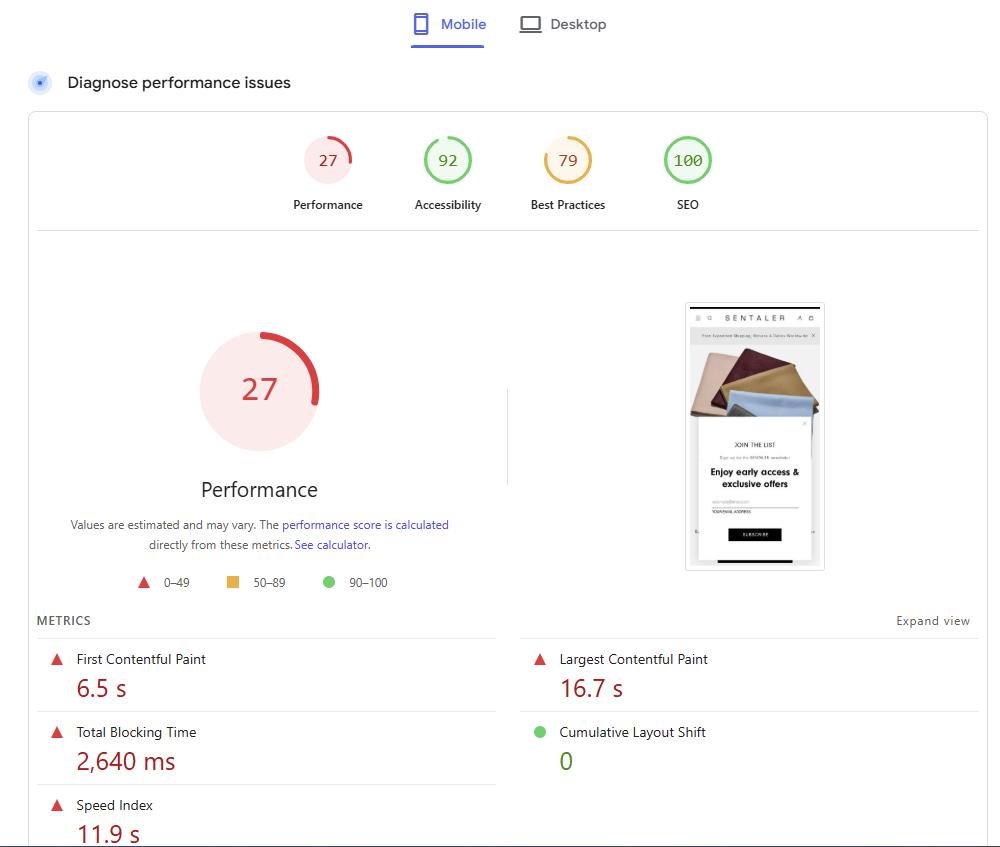Select the Best Practices gauge showing 79
1000x847 pixels.
[x=567, y=159]
